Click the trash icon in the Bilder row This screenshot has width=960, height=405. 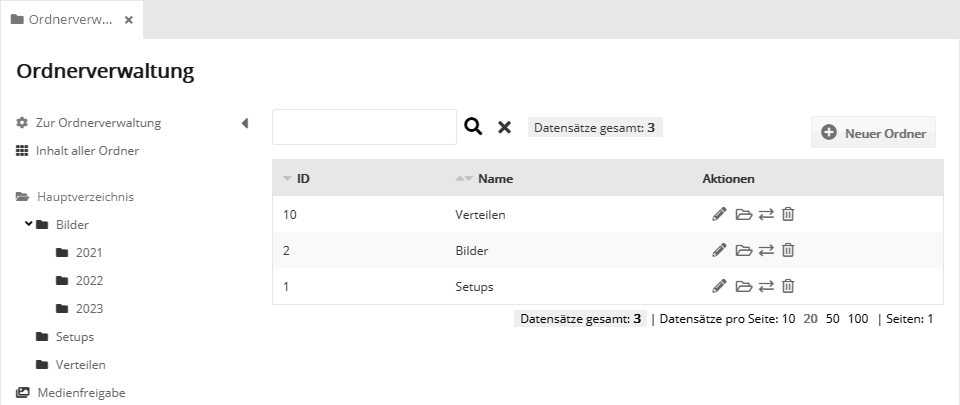pos(788,250)
